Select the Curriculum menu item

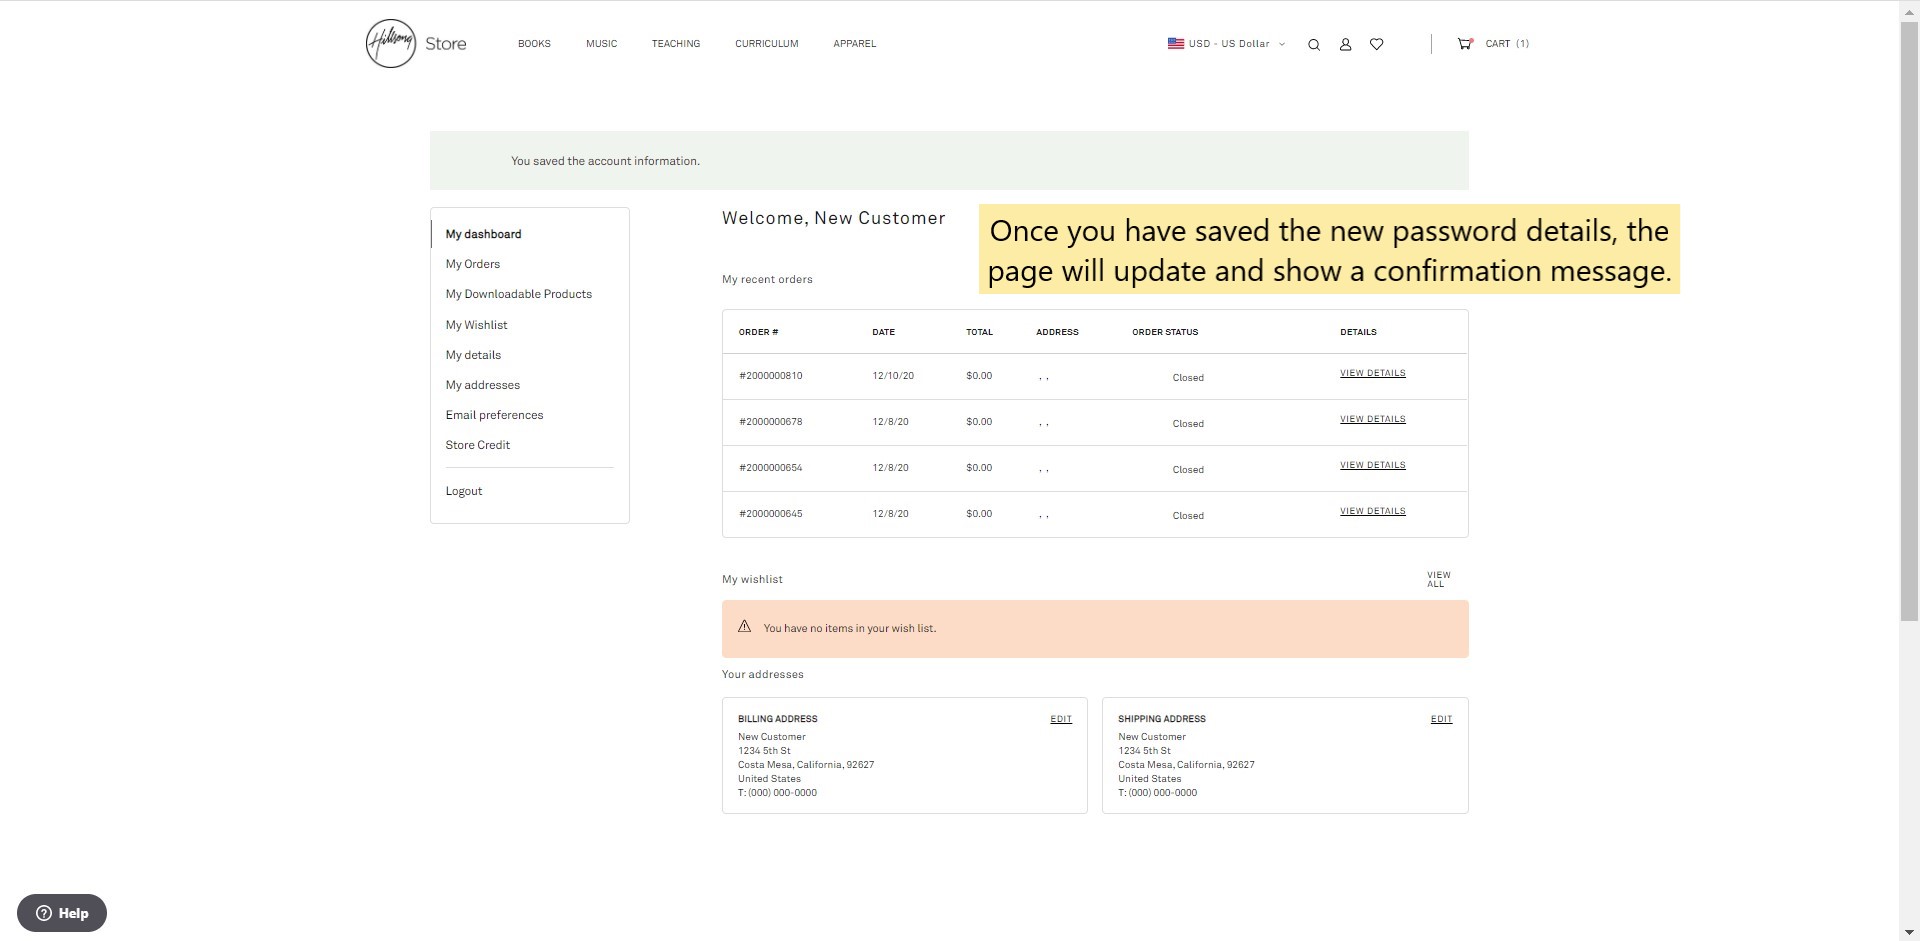coord(766,44)
